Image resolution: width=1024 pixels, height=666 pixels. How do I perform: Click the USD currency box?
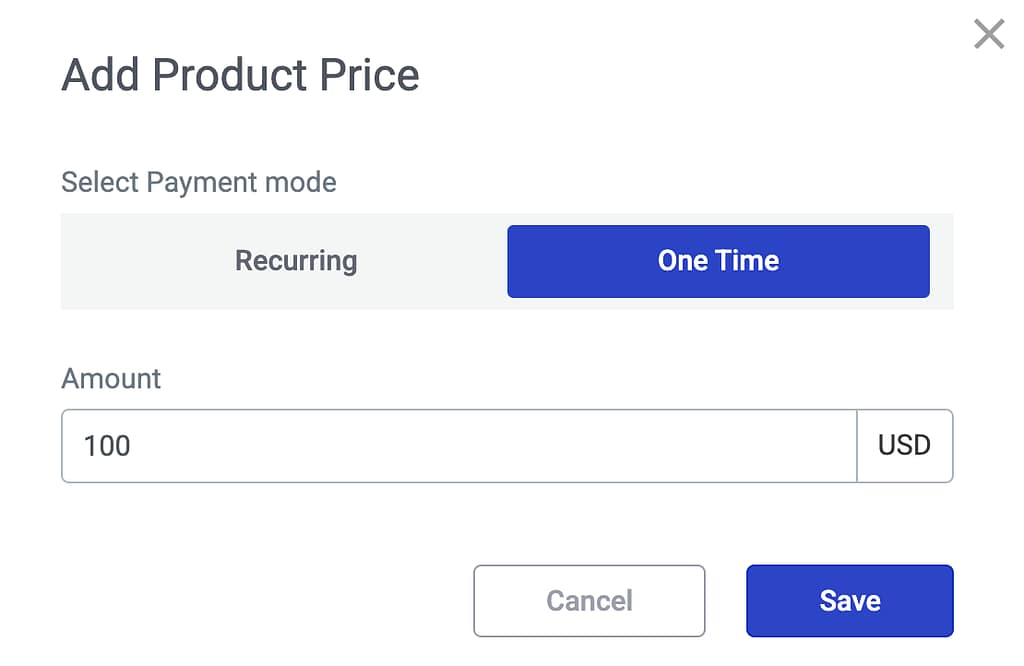tap(904, 446)
